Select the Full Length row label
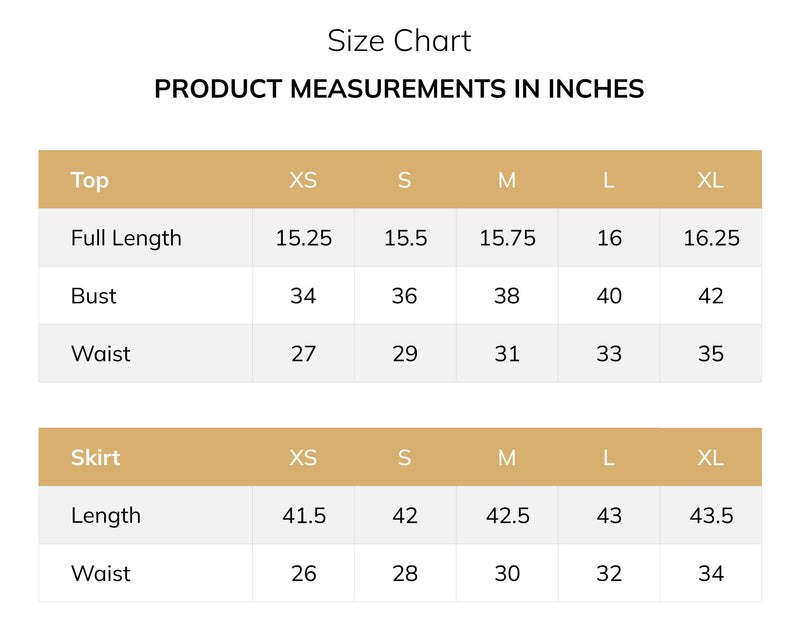 [x=126, y=238]
